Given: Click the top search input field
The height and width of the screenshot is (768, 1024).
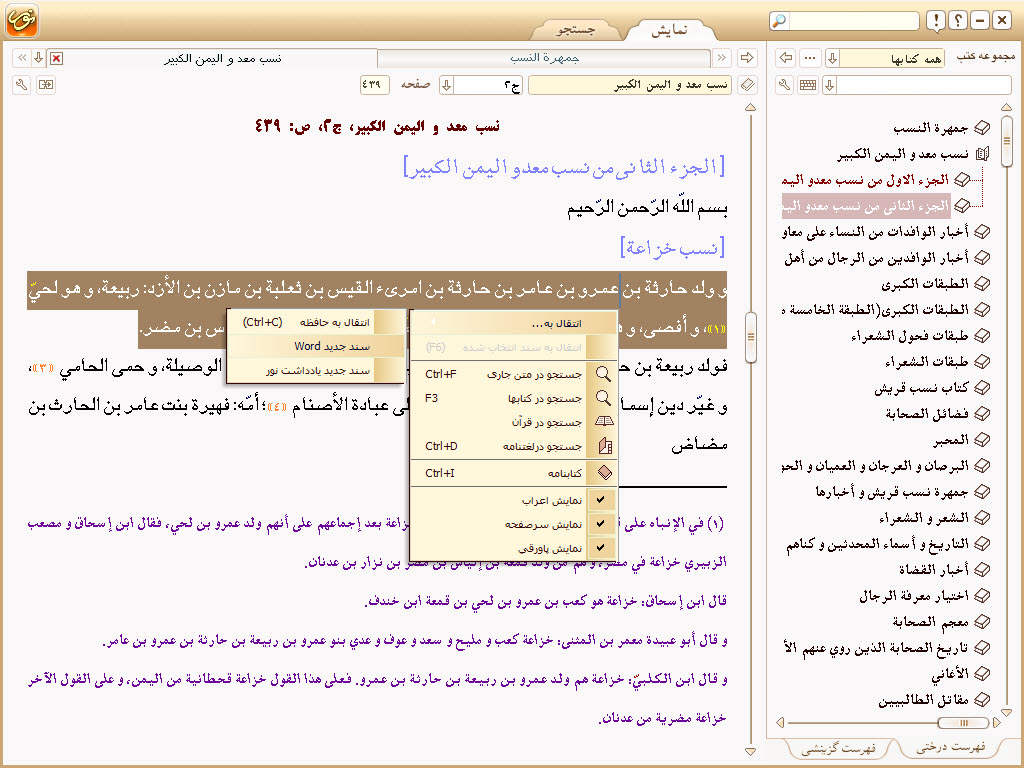Looking at the screenshot, I should [853, 20].
